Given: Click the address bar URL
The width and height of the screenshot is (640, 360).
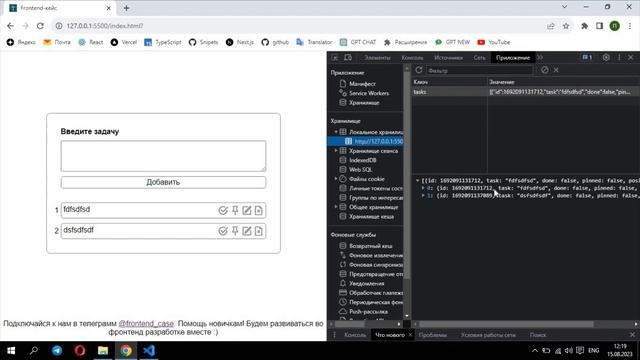Looking at the screenshot, I should click(x=105, y=26).
